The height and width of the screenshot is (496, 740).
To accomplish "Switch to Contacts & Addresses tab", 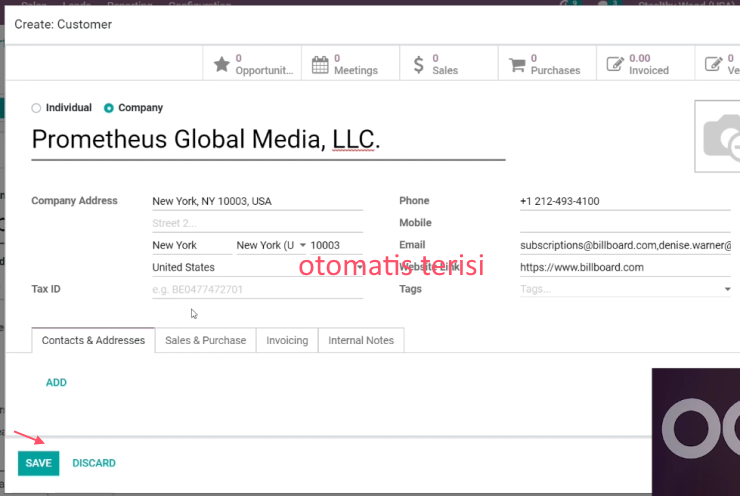I will pyautogui.click(x=93, y=340).
